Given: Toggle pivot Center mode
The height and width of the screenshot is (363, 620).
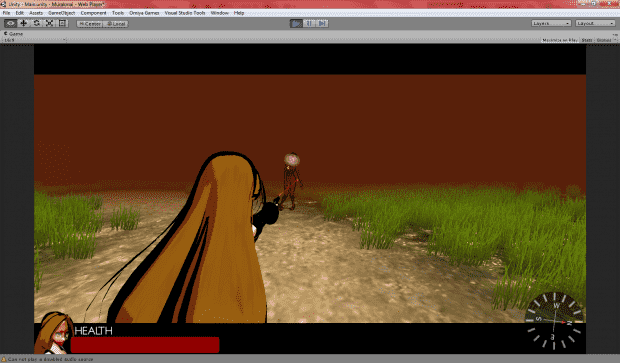Looking at the screenshot, I should (x=90, y=24).
